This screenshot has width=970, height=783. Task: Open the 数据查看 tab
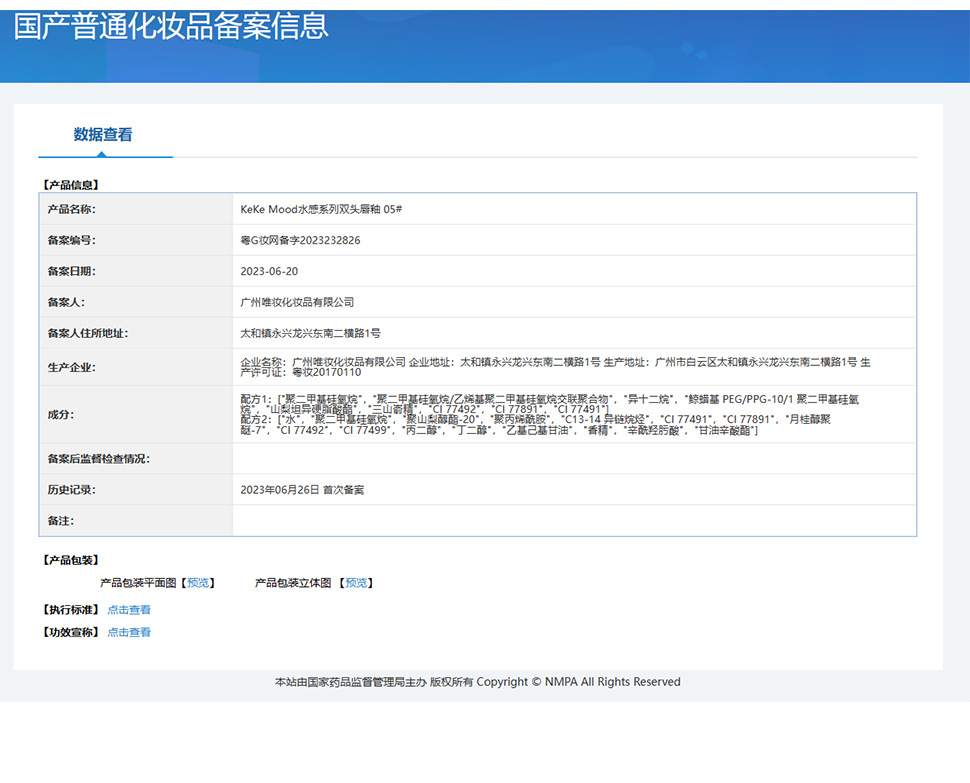[x=103, y=134]
